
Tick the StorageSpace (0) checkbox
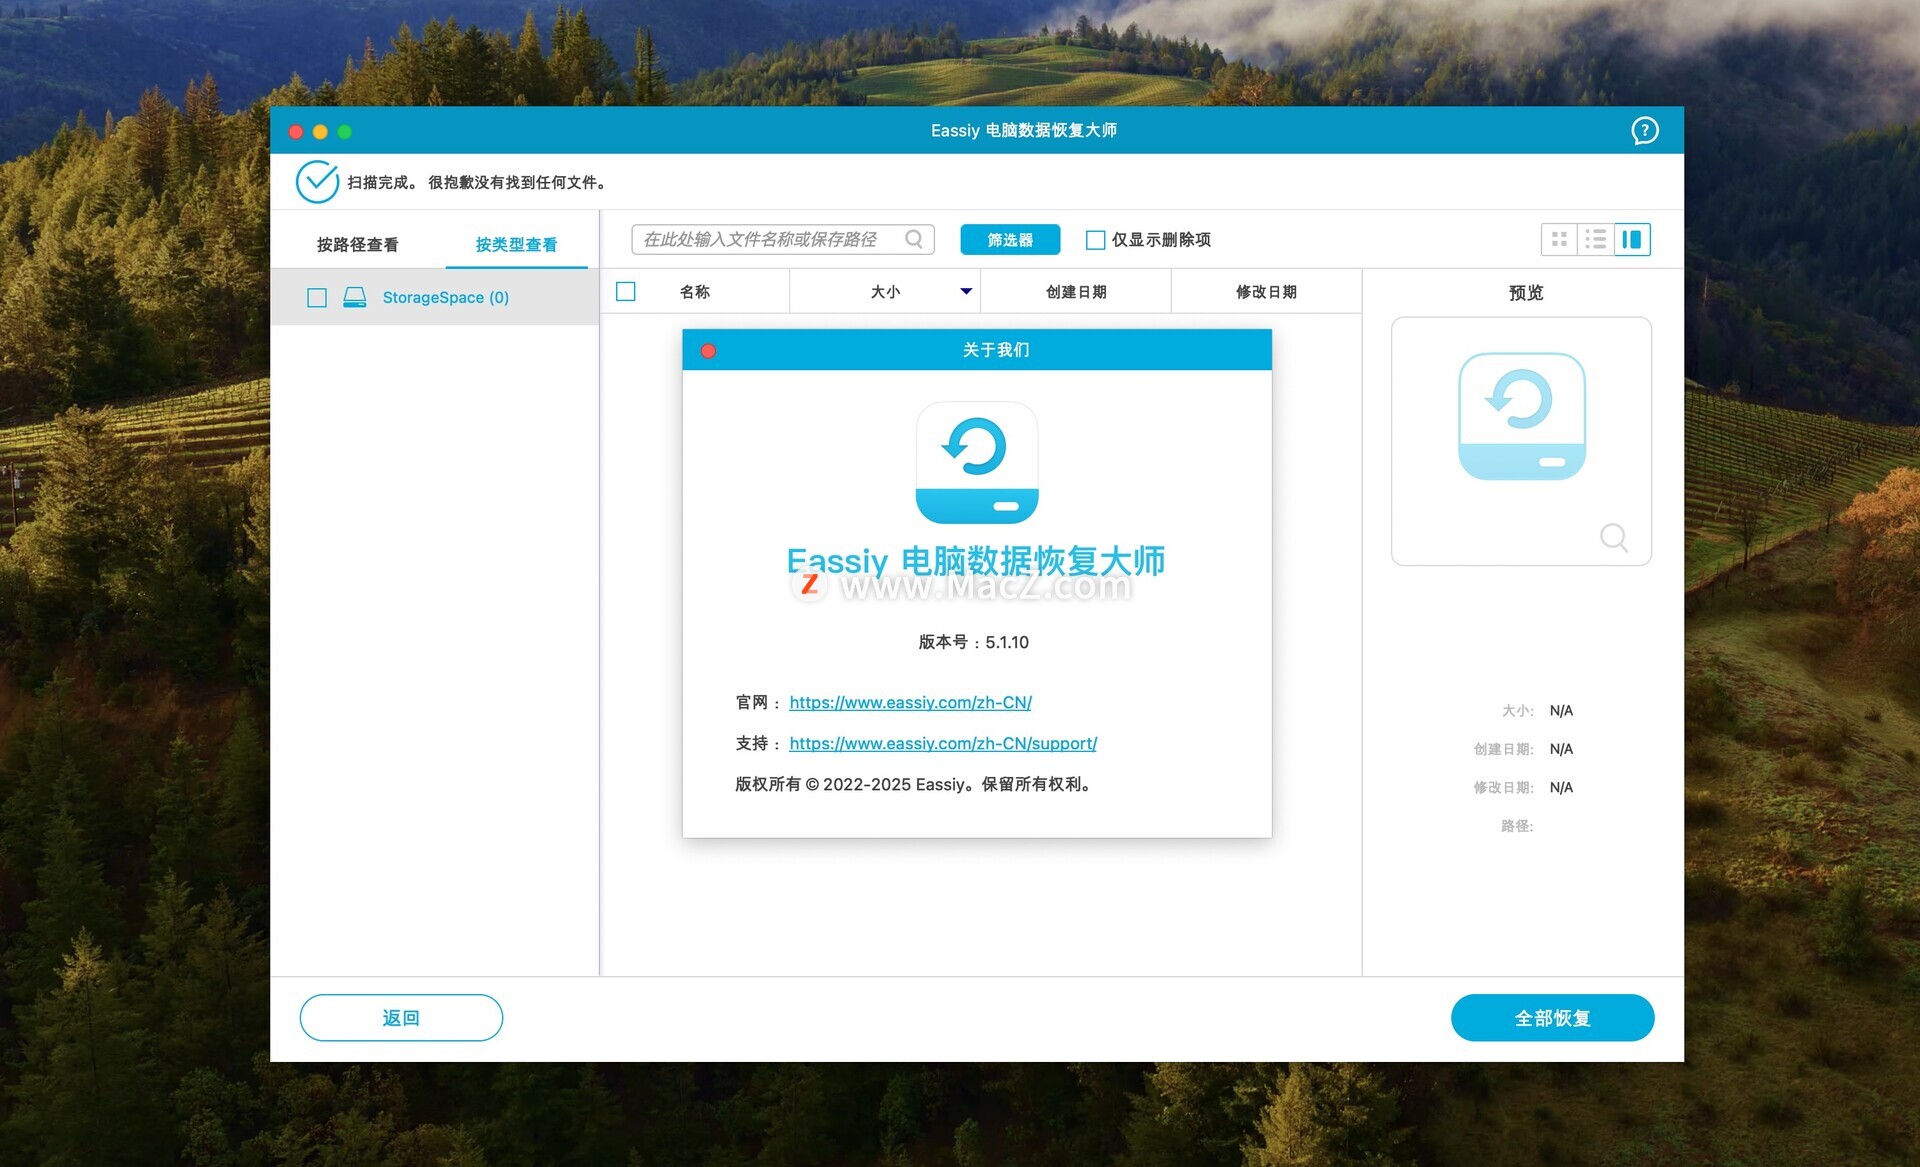pyautogui.click(x=317, y=298)
